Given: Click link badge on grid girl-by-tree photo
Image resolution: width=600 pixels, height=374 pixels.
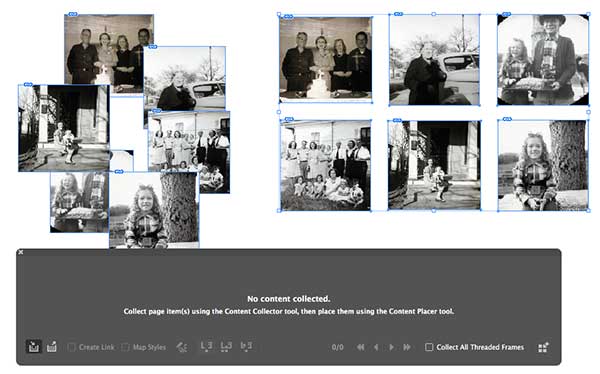Looking at the screenshot, I should click(x=507, y=119).
